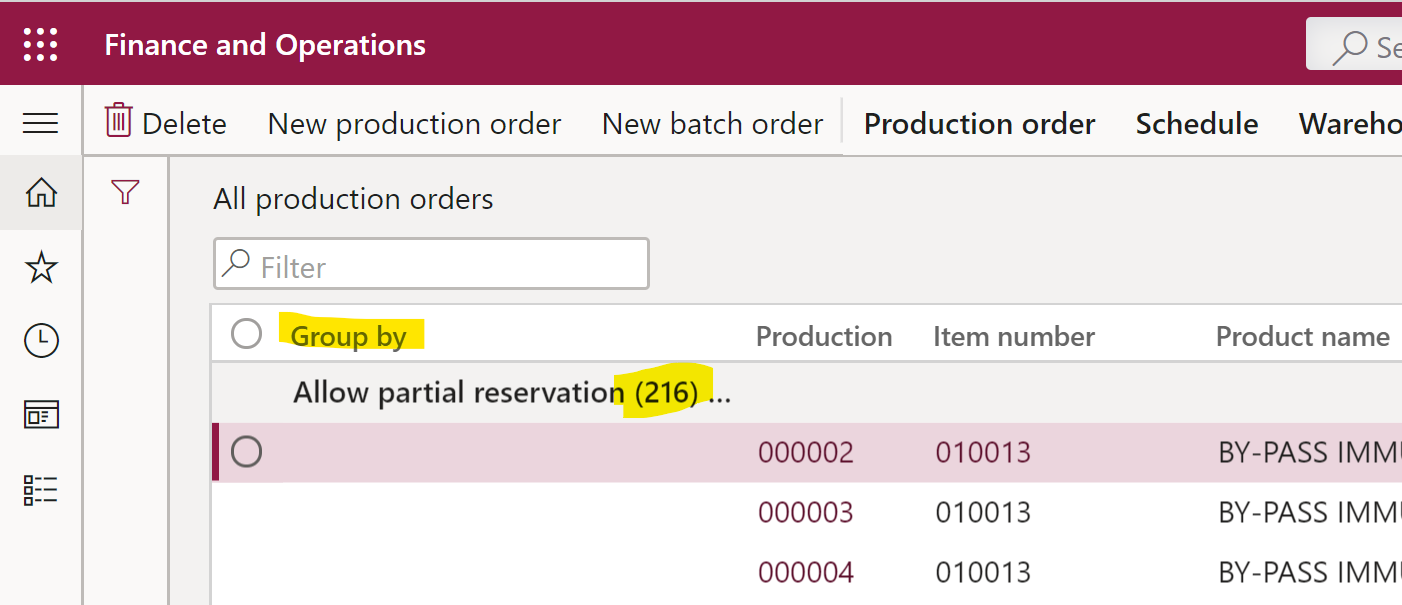This screenshot has width=1402, height=605.
Task: Open Recent clock icon
Action: 41,341
